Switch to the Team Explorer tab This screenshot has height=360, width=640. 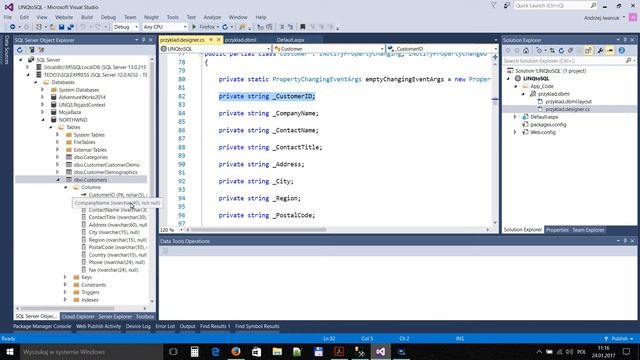(x=588, y=230)
